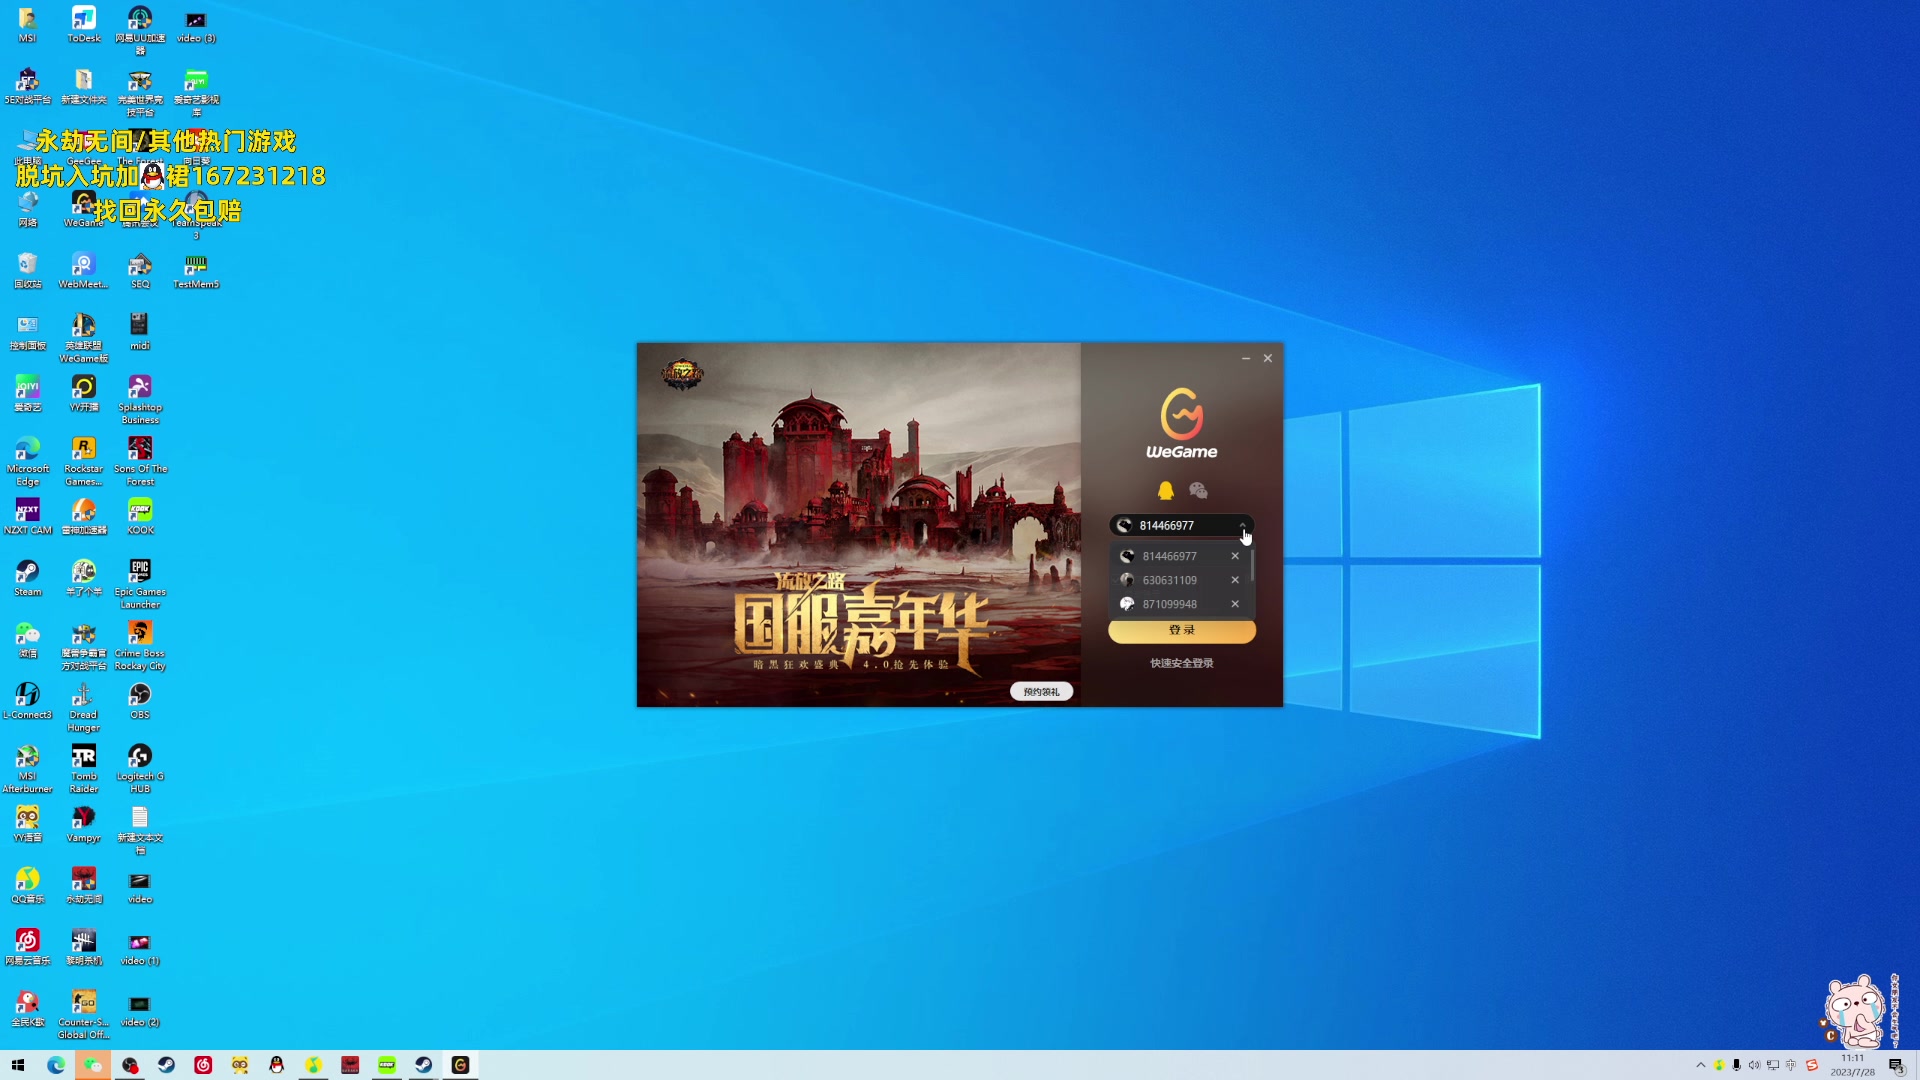Viewport: 1920px width, 1080px height.
Task: Open Windows Start menu
Action: point(17,1065)
